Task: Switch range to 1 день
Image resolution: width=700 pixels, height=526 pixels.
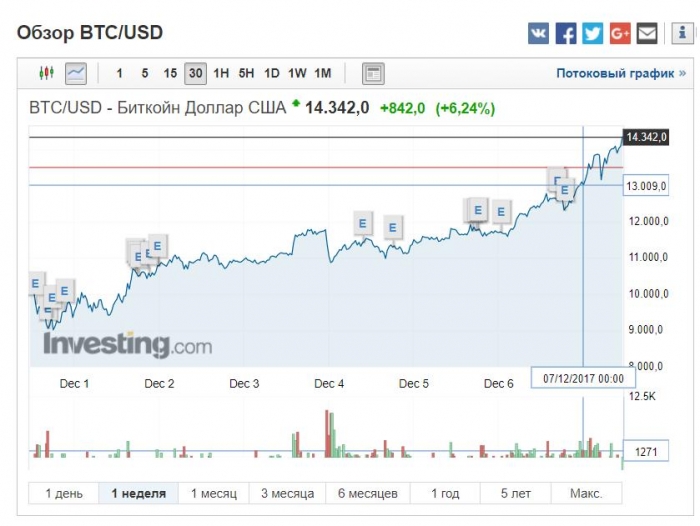Action: coord(64,493)
